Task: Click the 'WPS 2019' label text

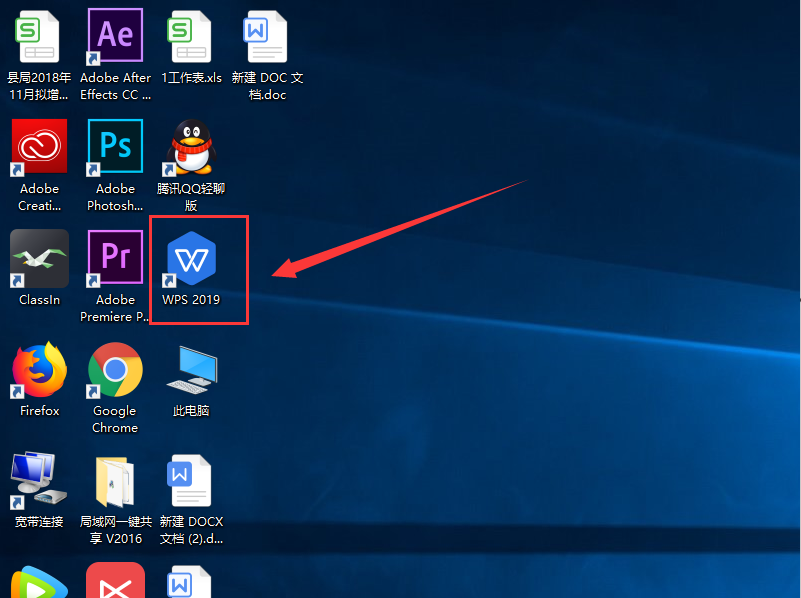Action: [191, 300]
